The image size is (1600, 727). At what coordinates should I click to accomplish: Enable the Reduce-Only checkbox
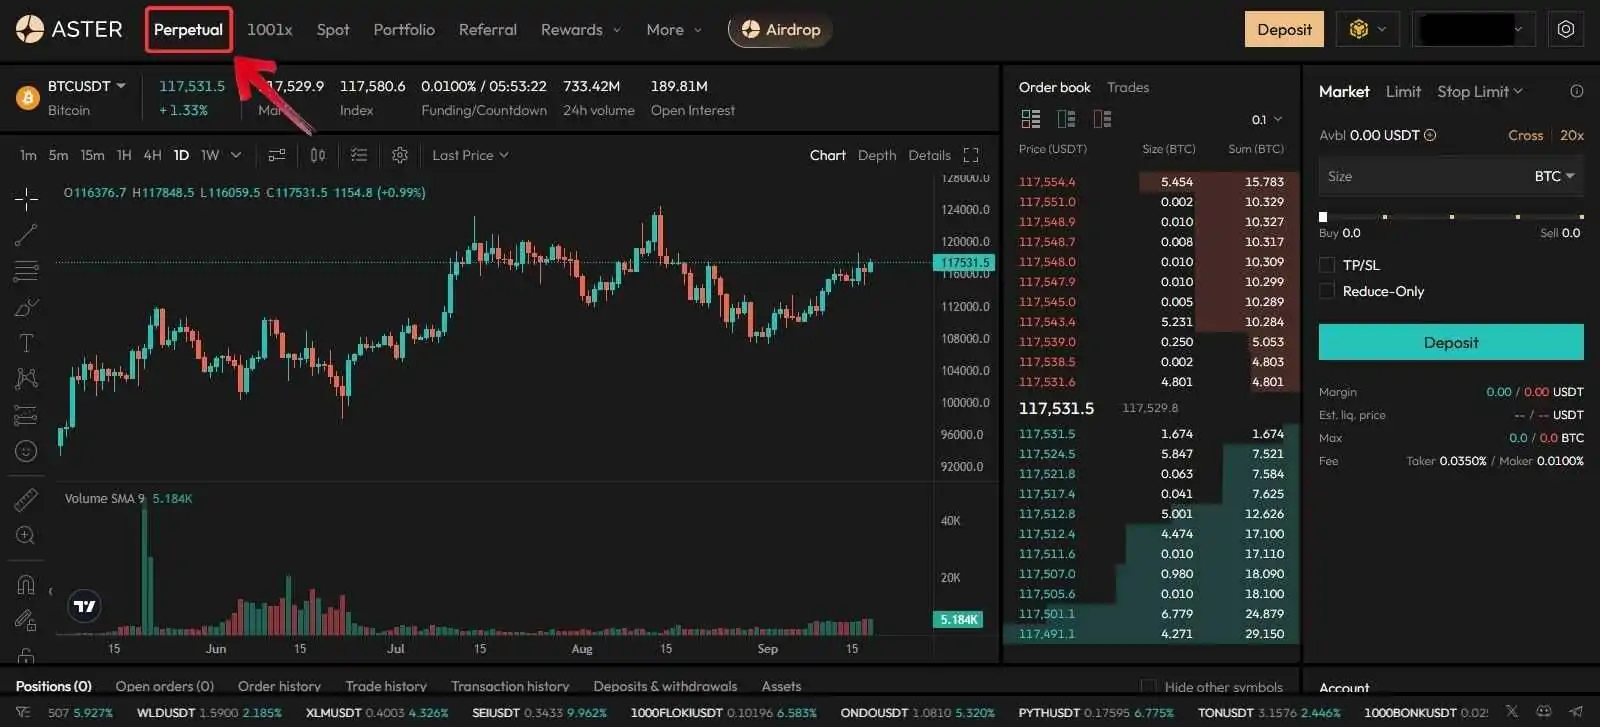pos(1327,291)
